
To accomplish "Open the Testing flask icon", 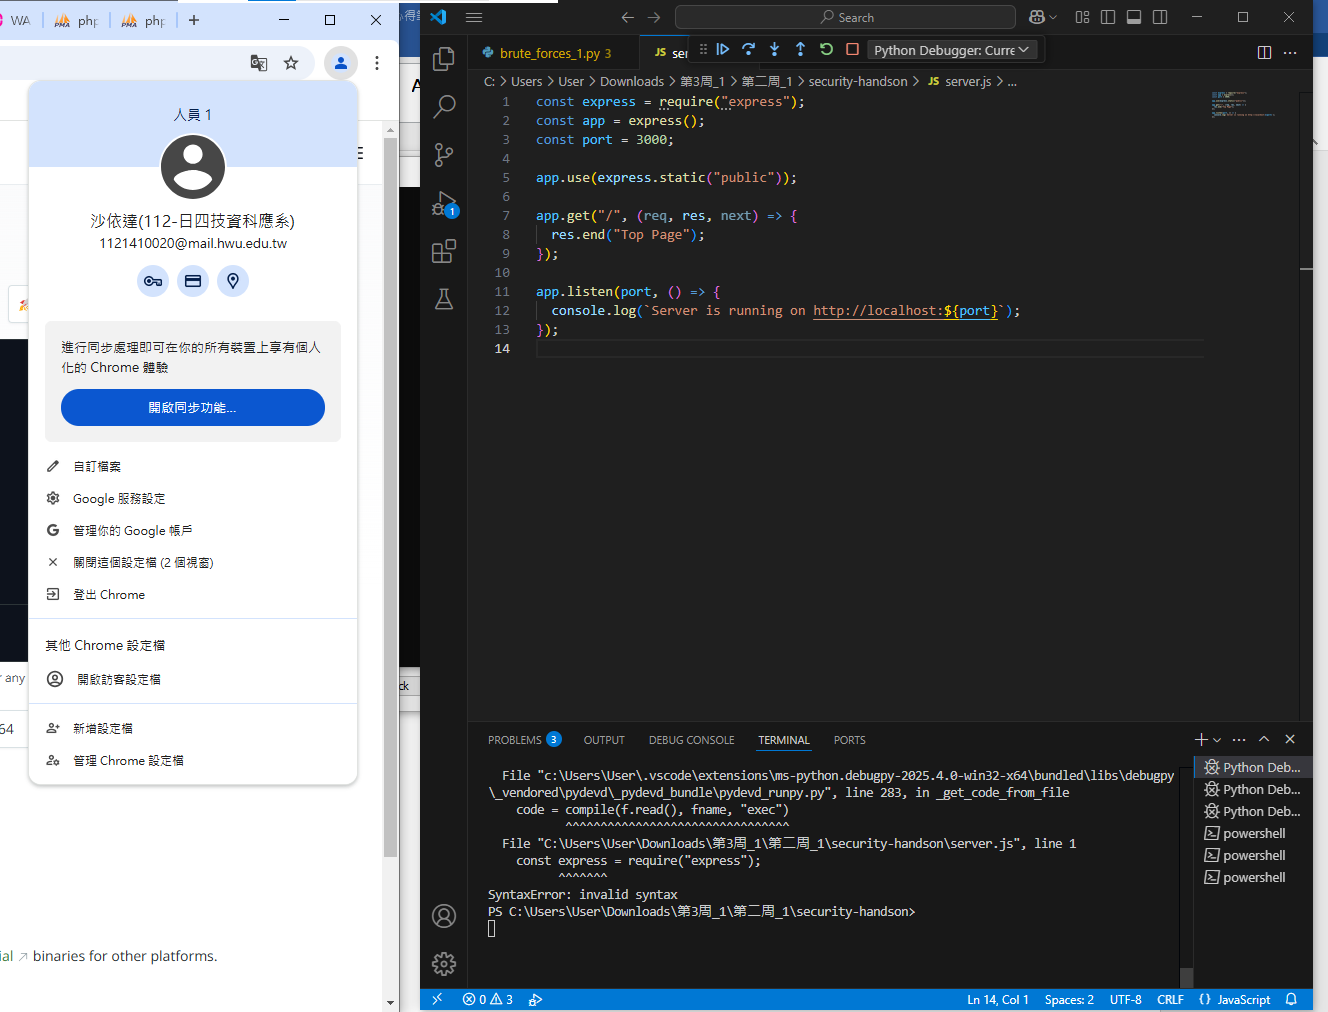I will (x=444, y=299).
